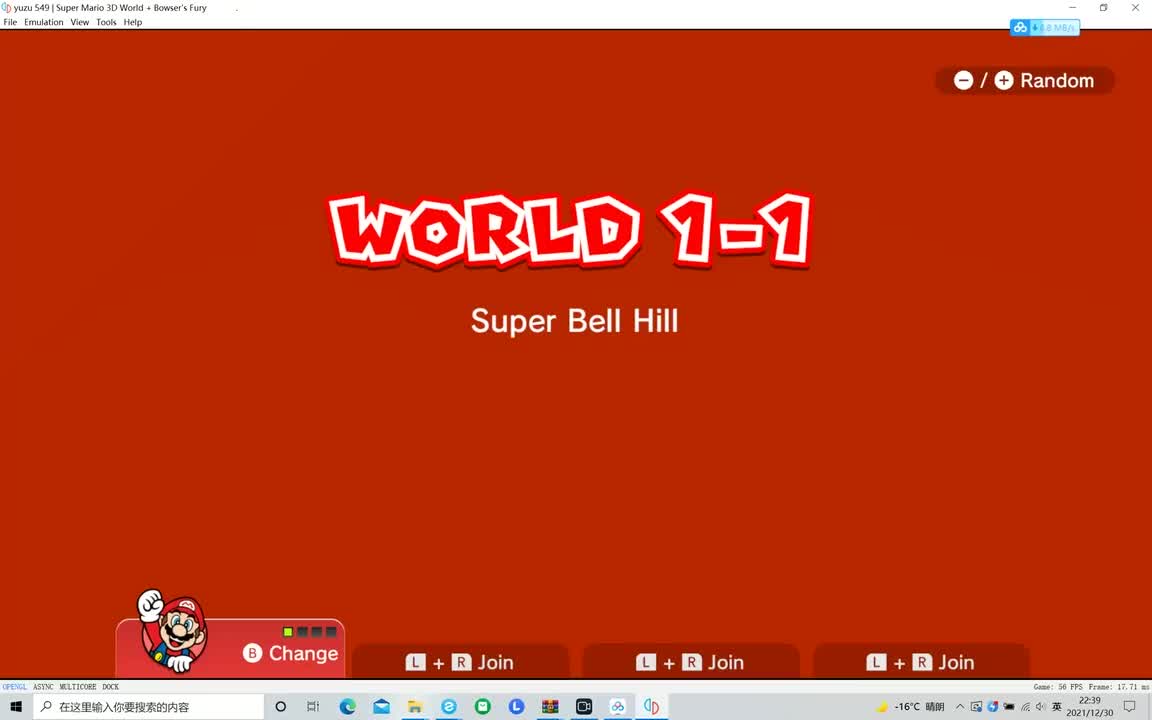Click the battery tray icon
The height and width of the screenshot is (720, 1152).
[x=1009, y=706]
